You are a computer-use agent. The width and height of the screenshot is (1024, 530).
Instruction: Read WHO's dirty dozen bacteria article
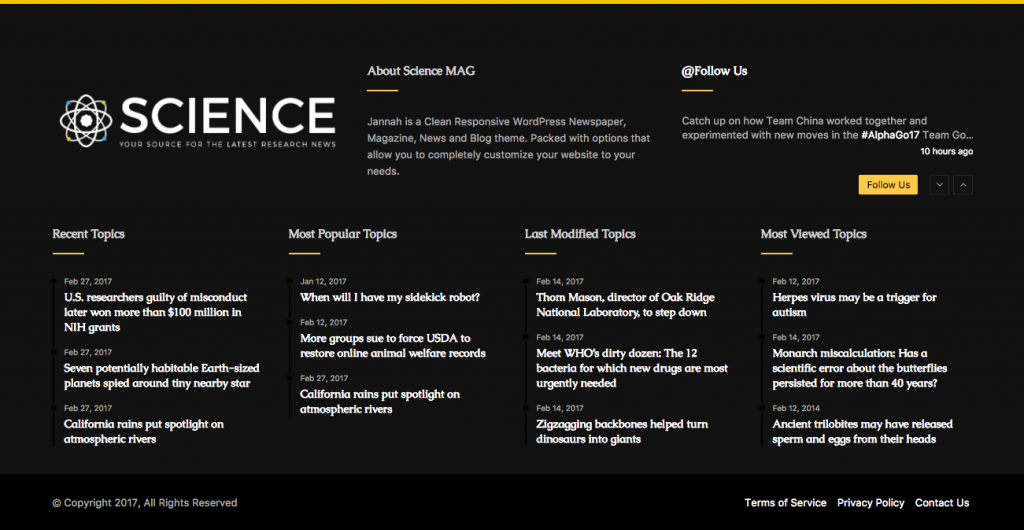pyautogui.click(x=631, y=368)
